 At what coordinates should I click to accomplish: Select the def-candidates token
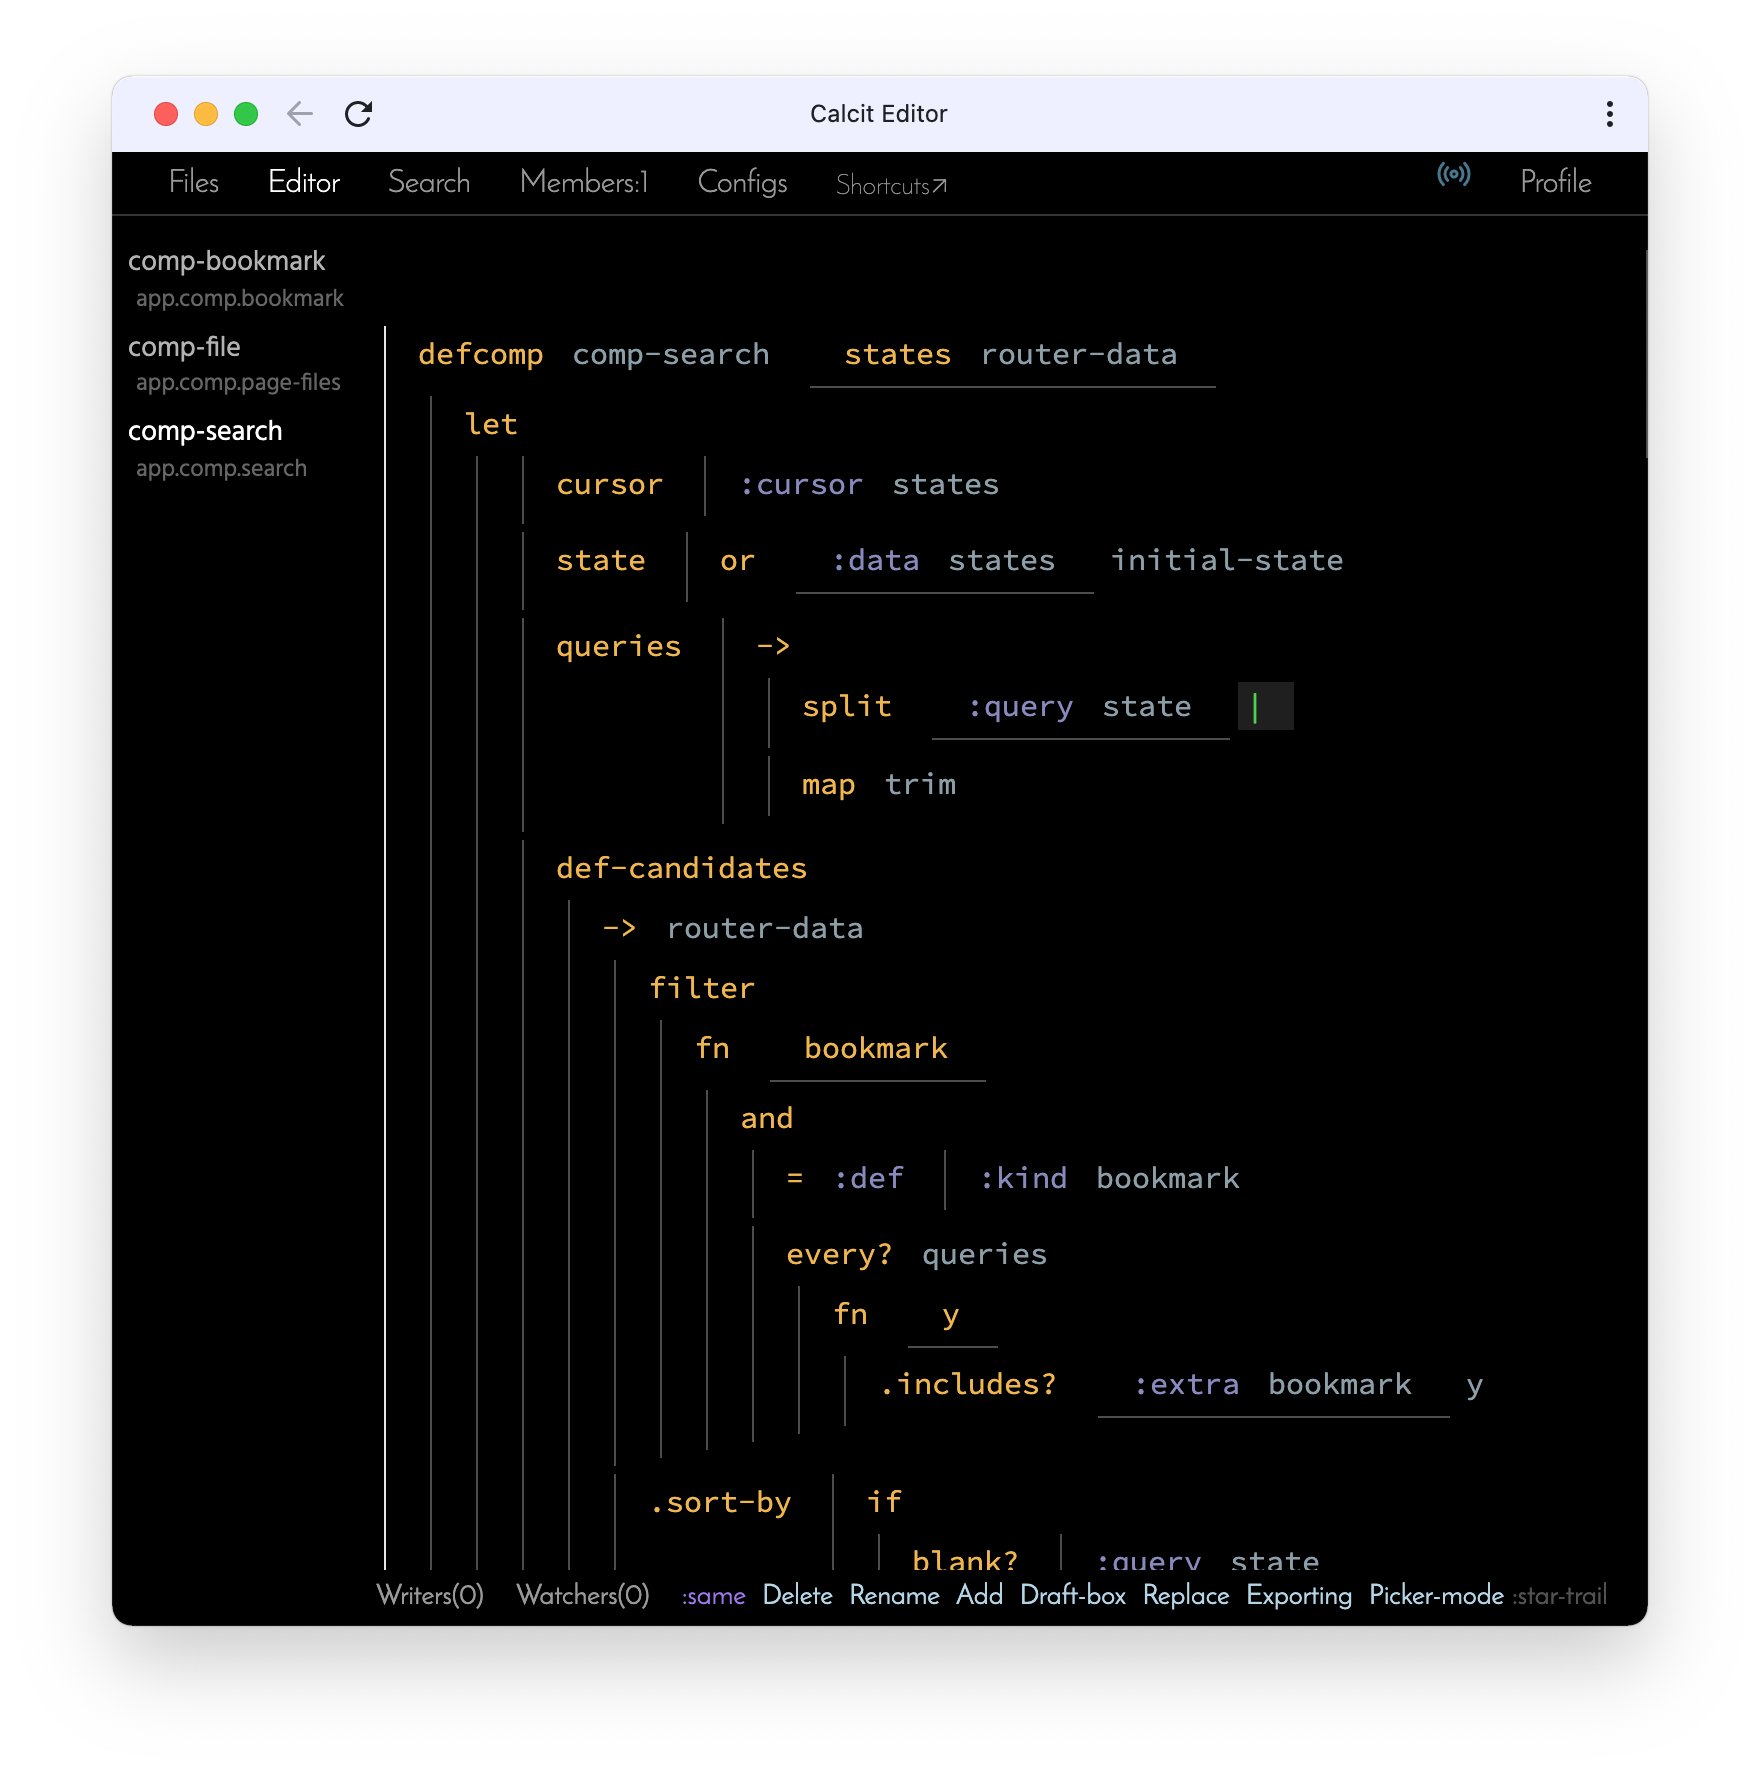point(681,868)
